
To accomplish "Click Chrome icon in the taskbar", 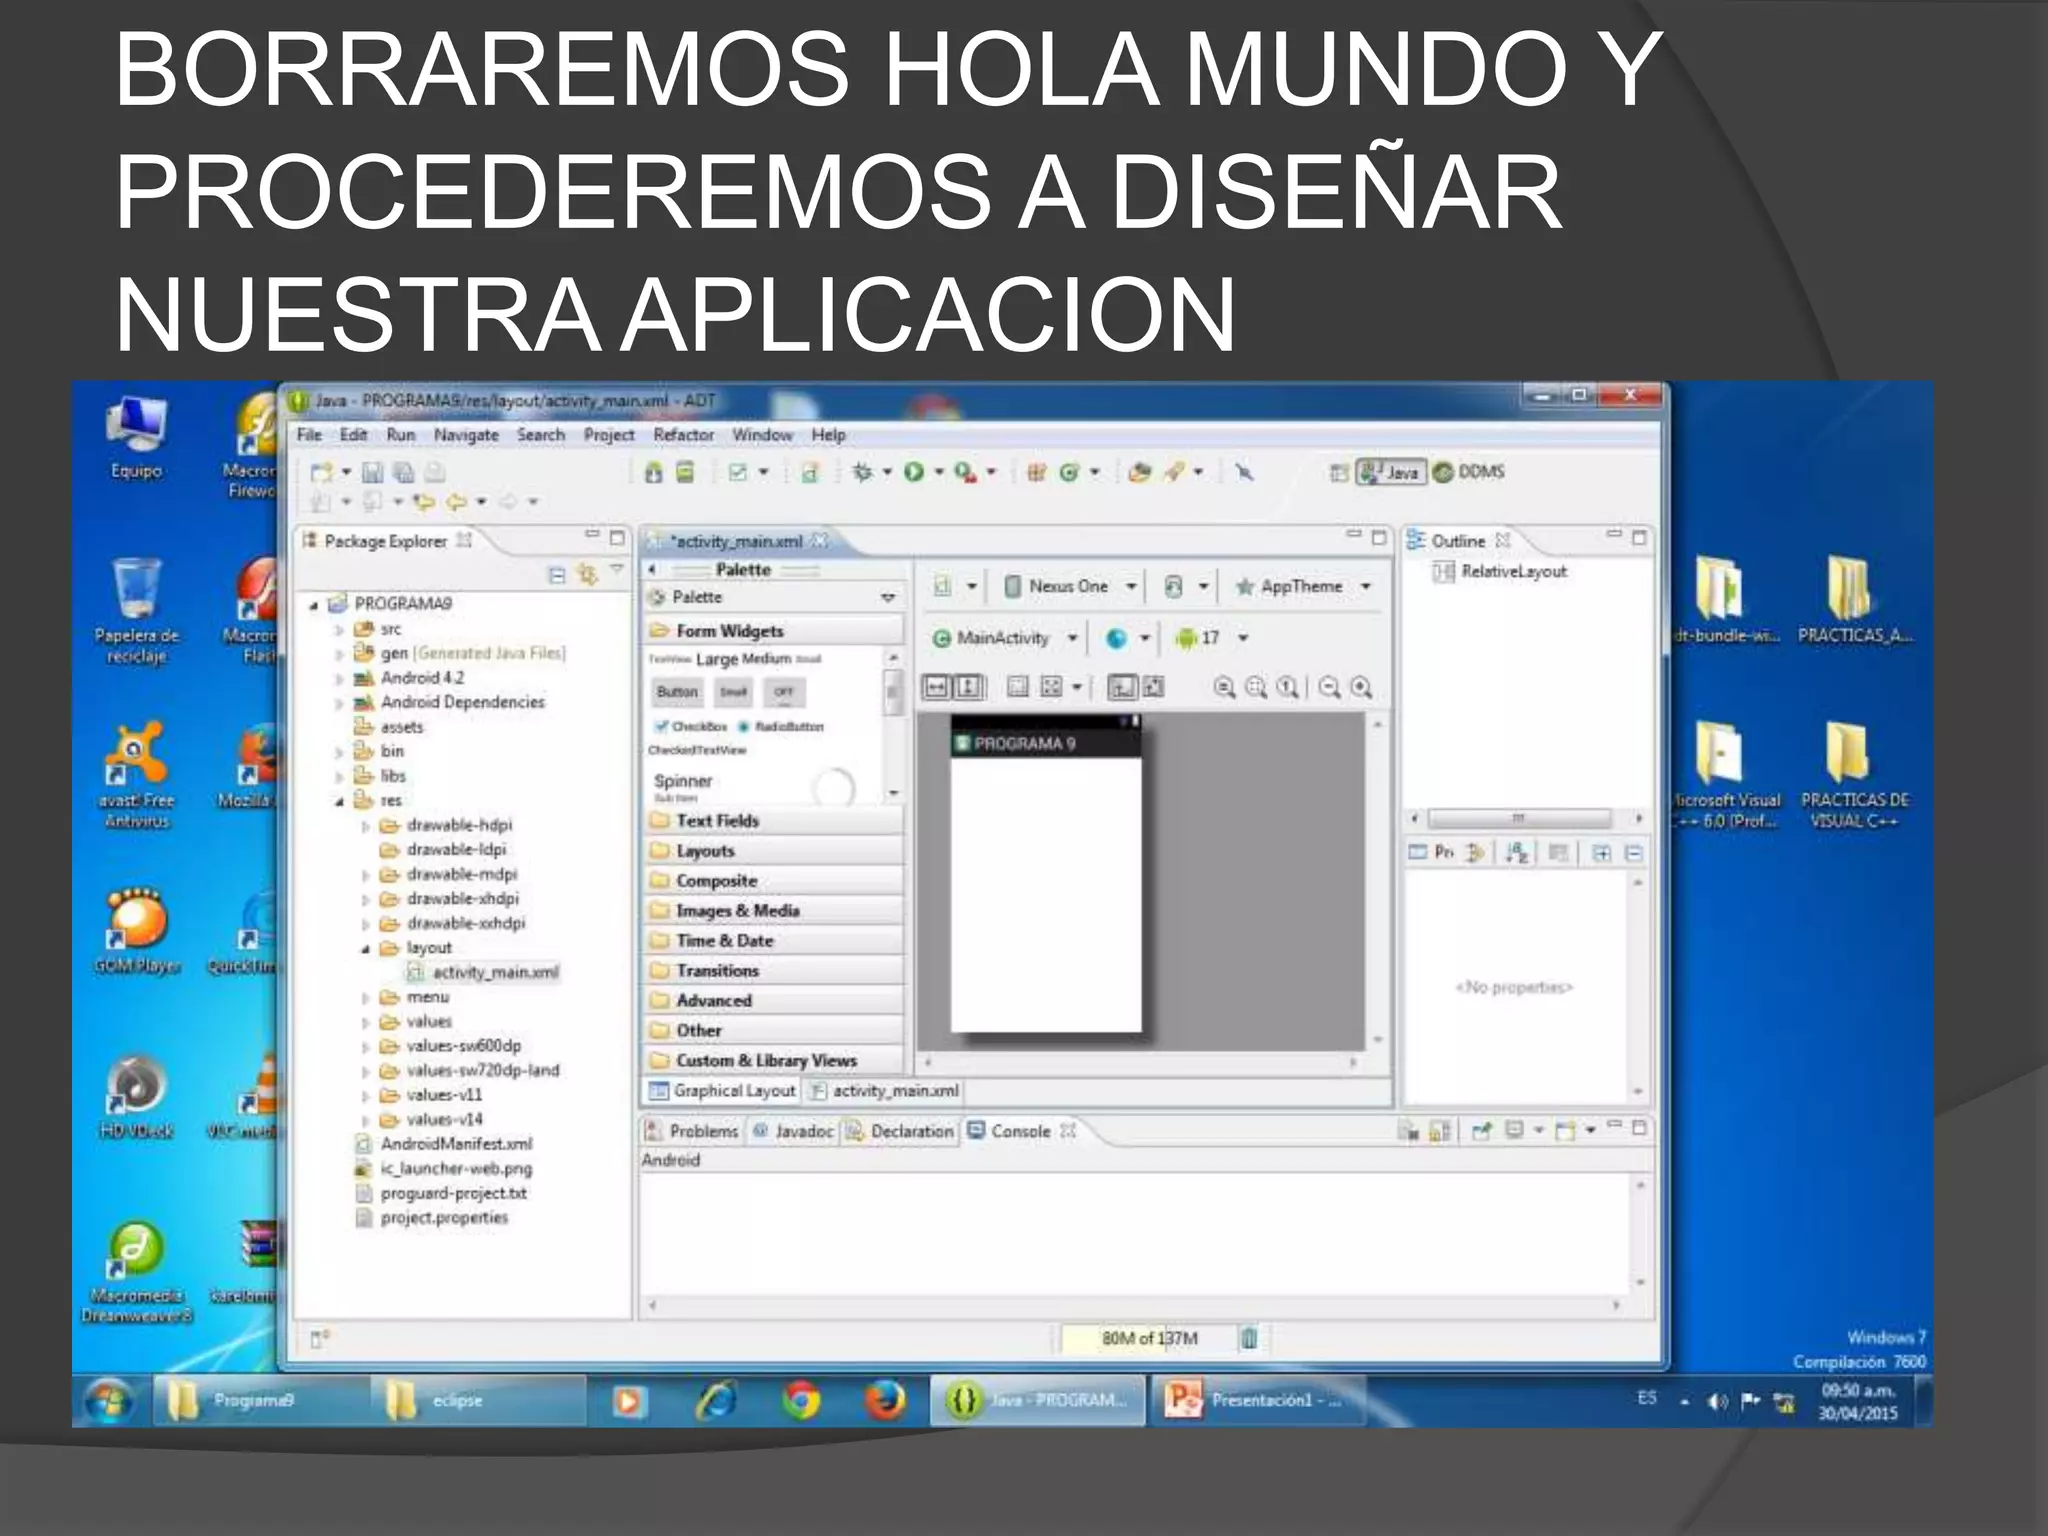I will pyautogui.click(x=801, y=1400).
